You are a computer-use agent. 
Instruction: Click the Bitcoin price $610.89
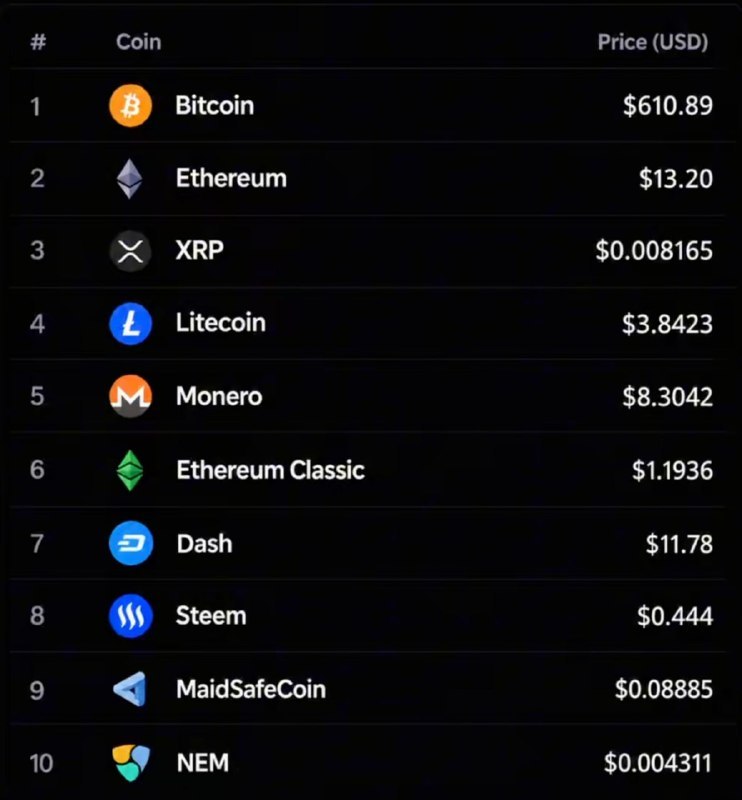[x=667, y=106]
